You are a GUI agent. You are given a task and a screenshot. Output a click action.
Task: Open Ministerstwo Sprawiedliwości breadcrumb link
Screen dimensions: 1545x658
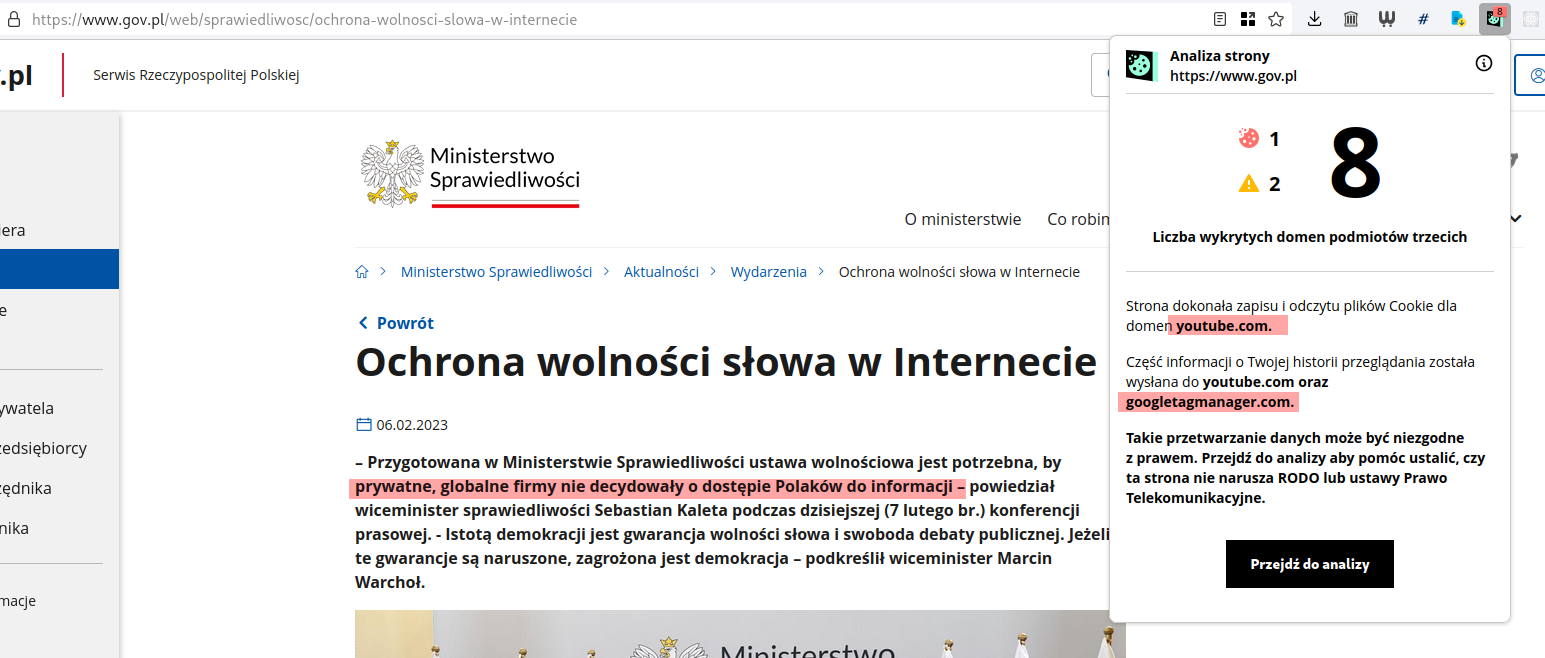pyautogui.click(x=496, y=272)
